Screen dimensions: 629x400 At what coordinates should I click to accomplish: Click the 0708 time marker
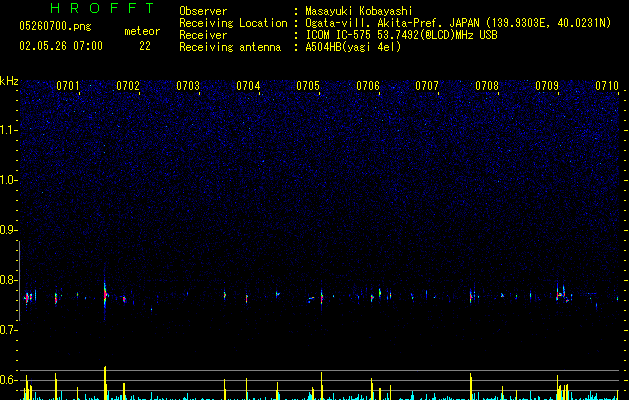pyautogui.click(x=487, y=86)
